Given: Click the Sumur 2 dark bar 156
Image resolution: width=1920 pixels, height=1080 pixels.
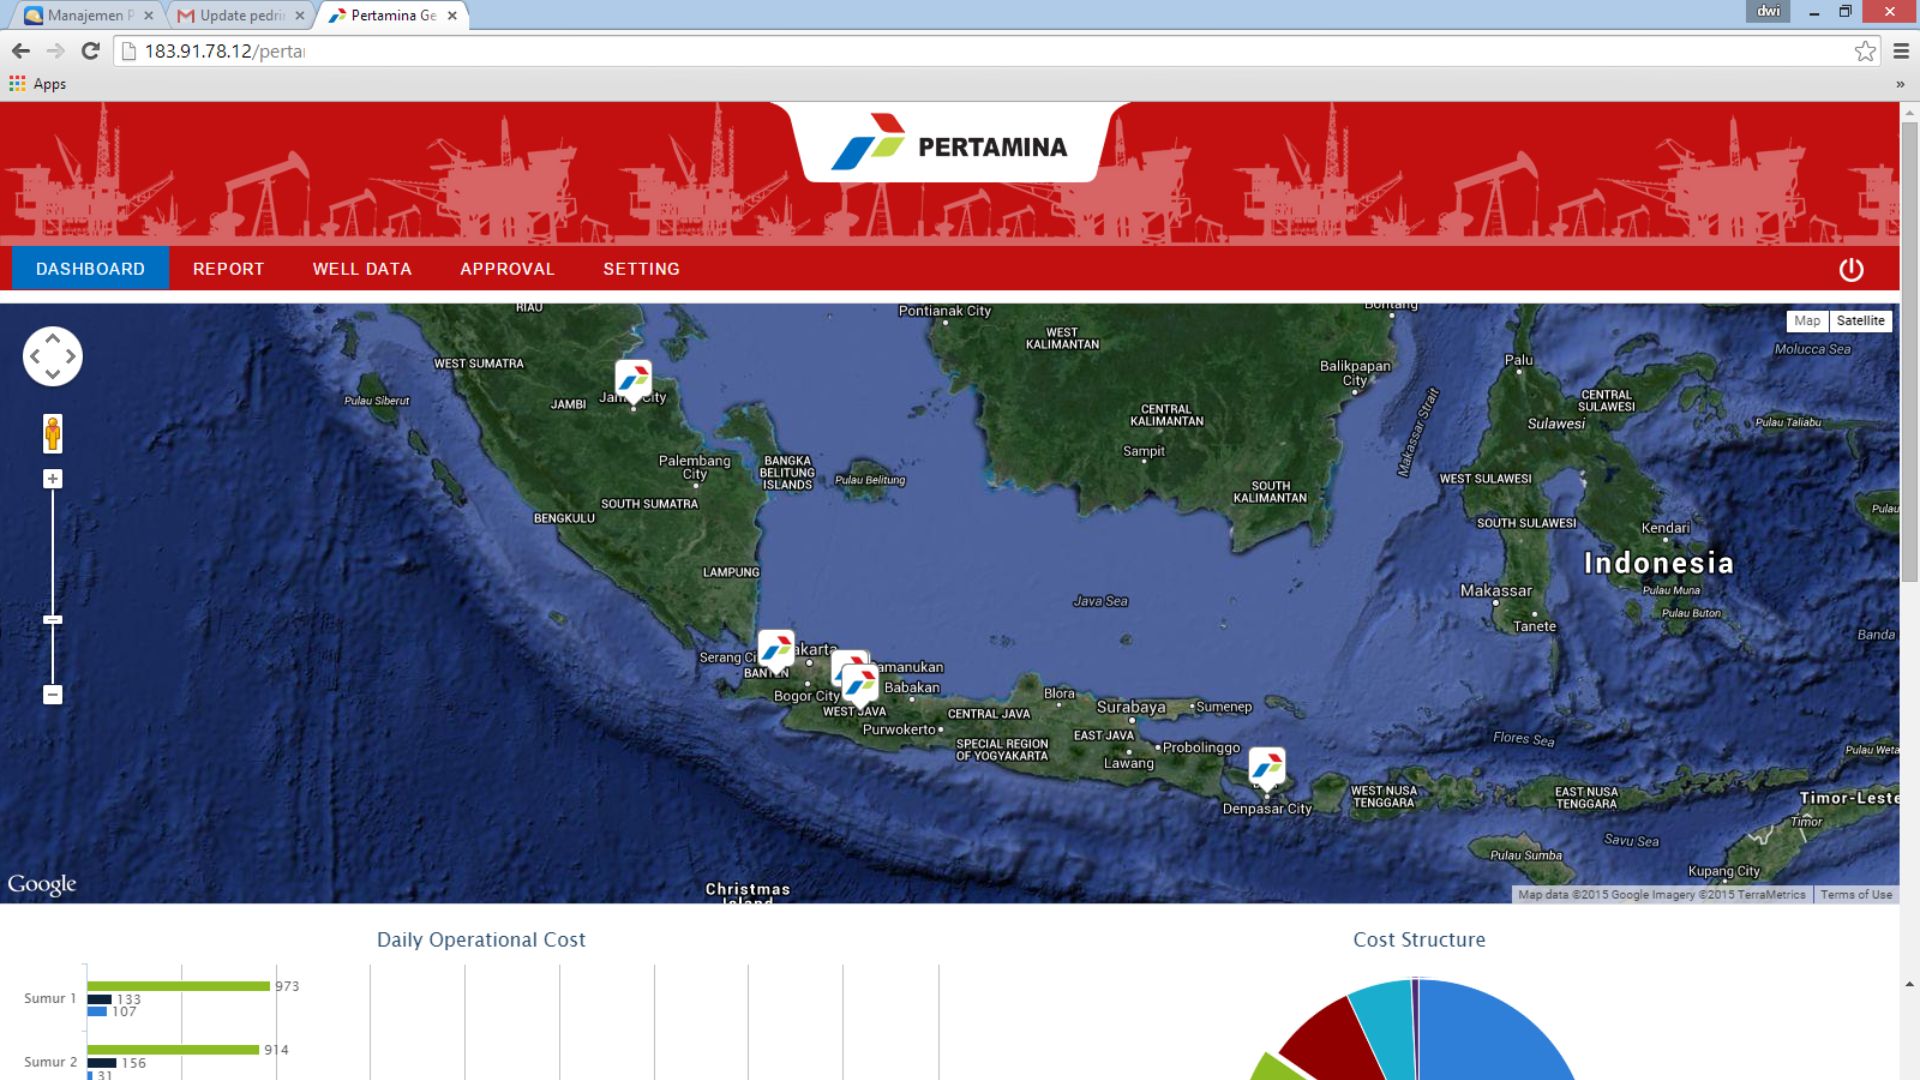Looking at the screenshot, I should point(102,1063).
